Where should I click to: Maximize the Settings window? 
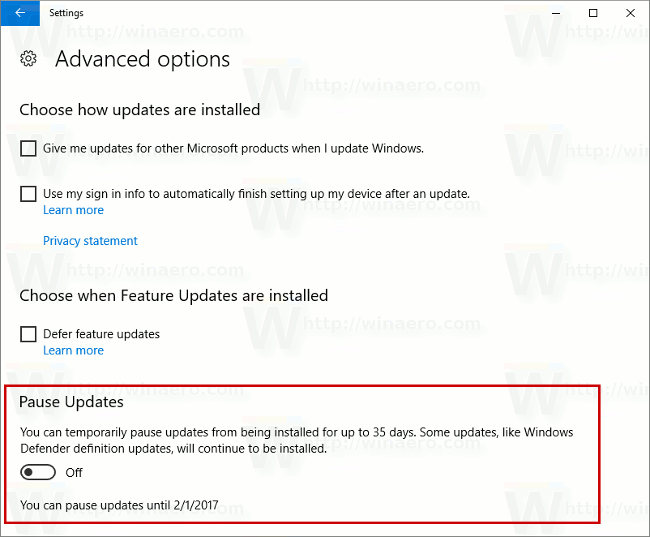tap(593, 13)
